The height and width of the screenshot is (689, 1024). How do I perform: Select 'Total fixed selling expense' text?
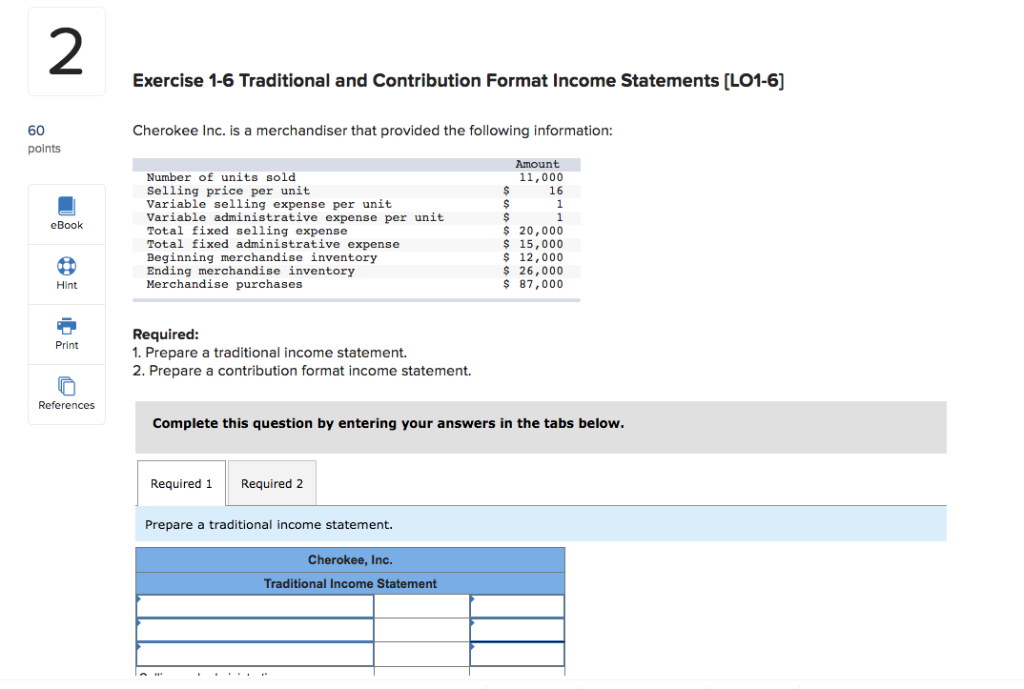coord(247,231)
